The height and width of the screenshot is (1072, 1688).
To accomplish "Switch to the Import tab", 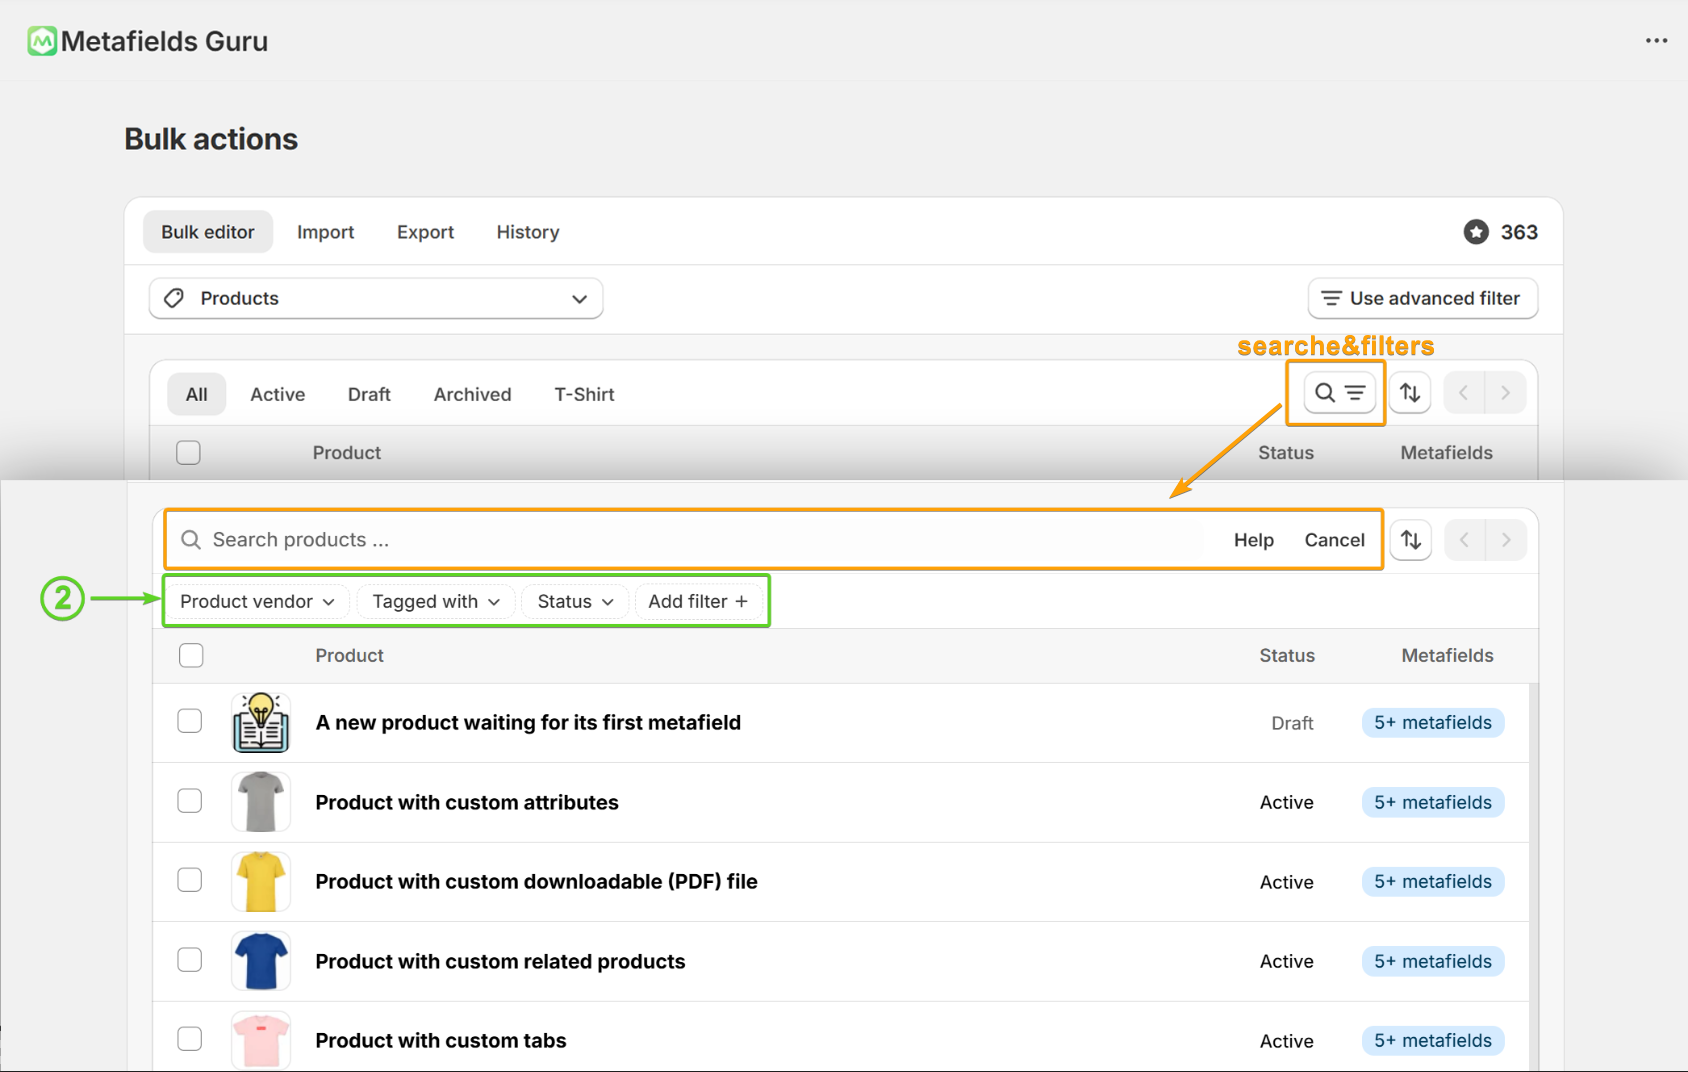I will [325, 232].
